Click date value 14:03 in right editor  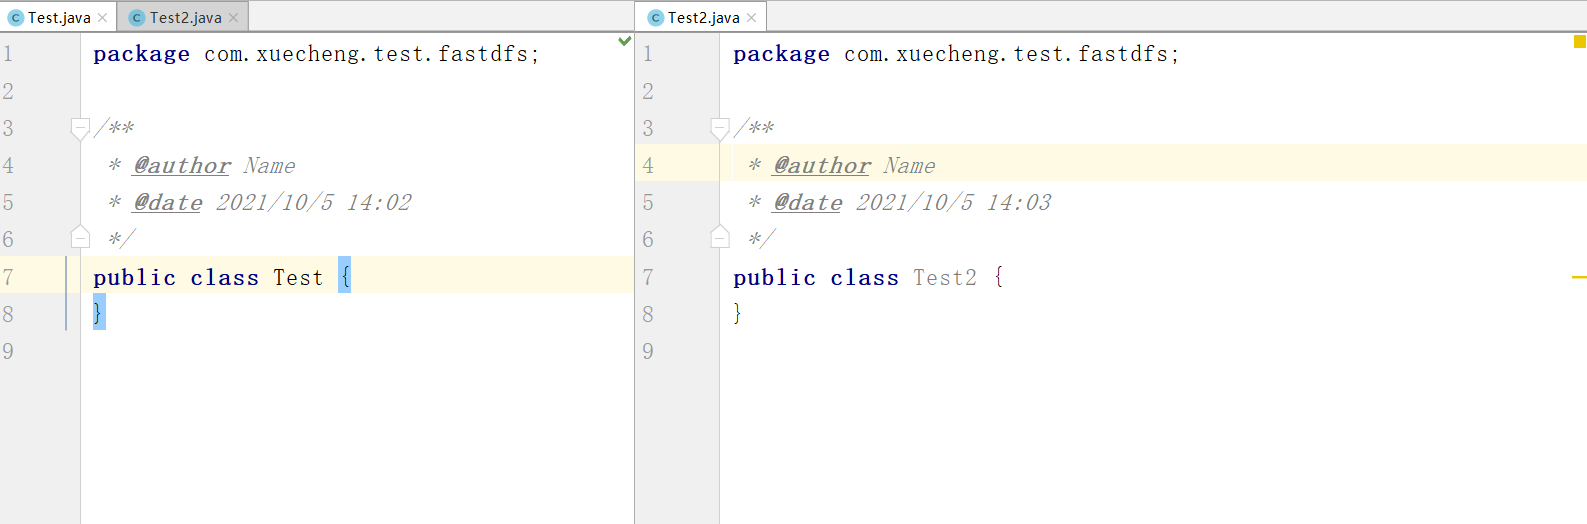[x=1019, y=202]
